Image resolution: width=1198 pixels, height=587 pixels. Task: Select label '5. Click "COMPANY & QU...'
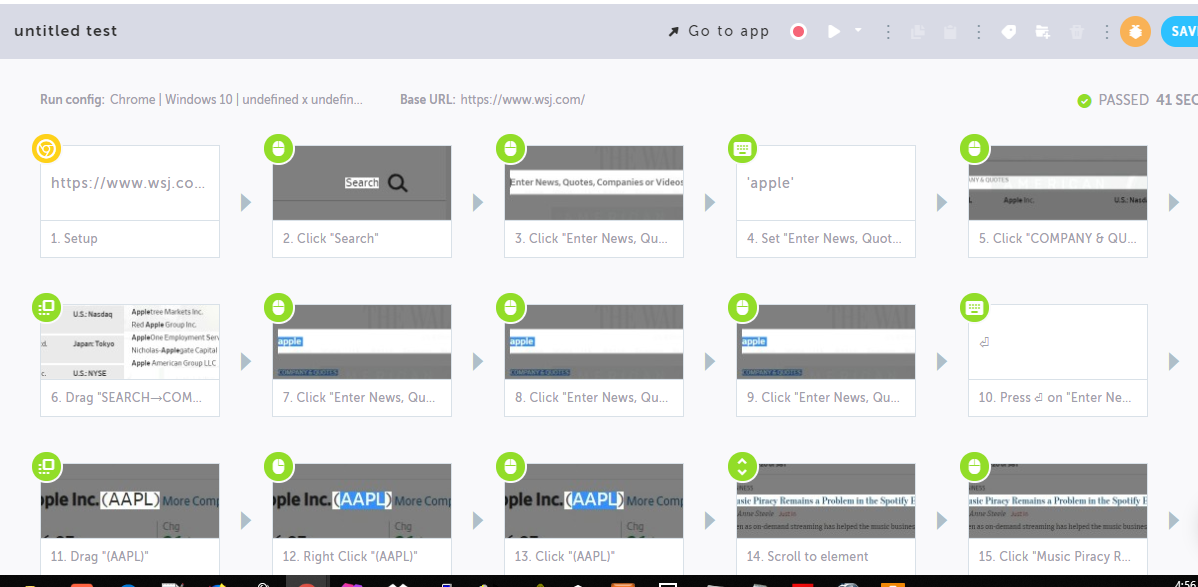coord(1057,238)
